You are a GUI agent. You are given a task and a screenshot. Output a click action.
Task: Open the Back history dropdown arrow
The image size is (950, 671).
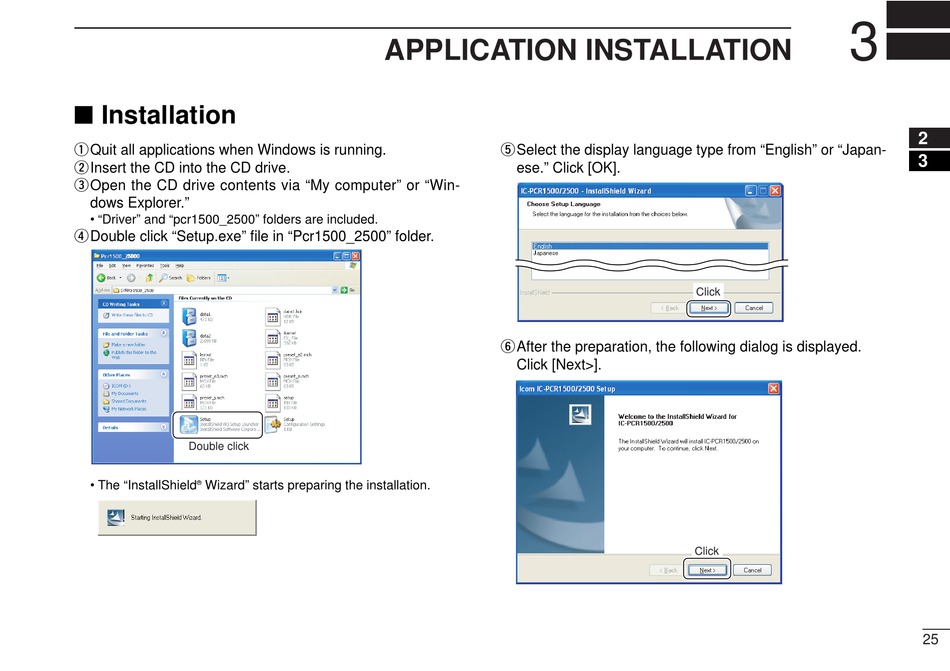pos(121,278)
